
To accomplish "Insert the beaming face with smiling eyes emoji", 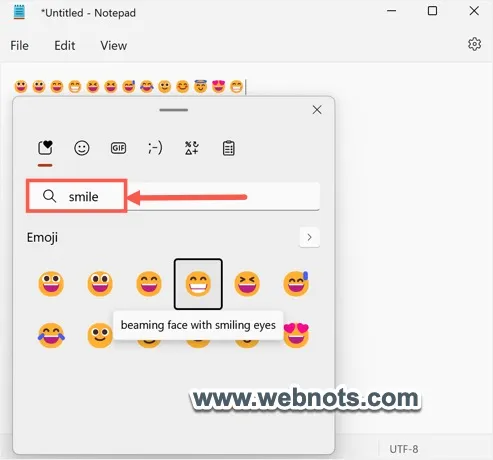I will click(198, 284).
